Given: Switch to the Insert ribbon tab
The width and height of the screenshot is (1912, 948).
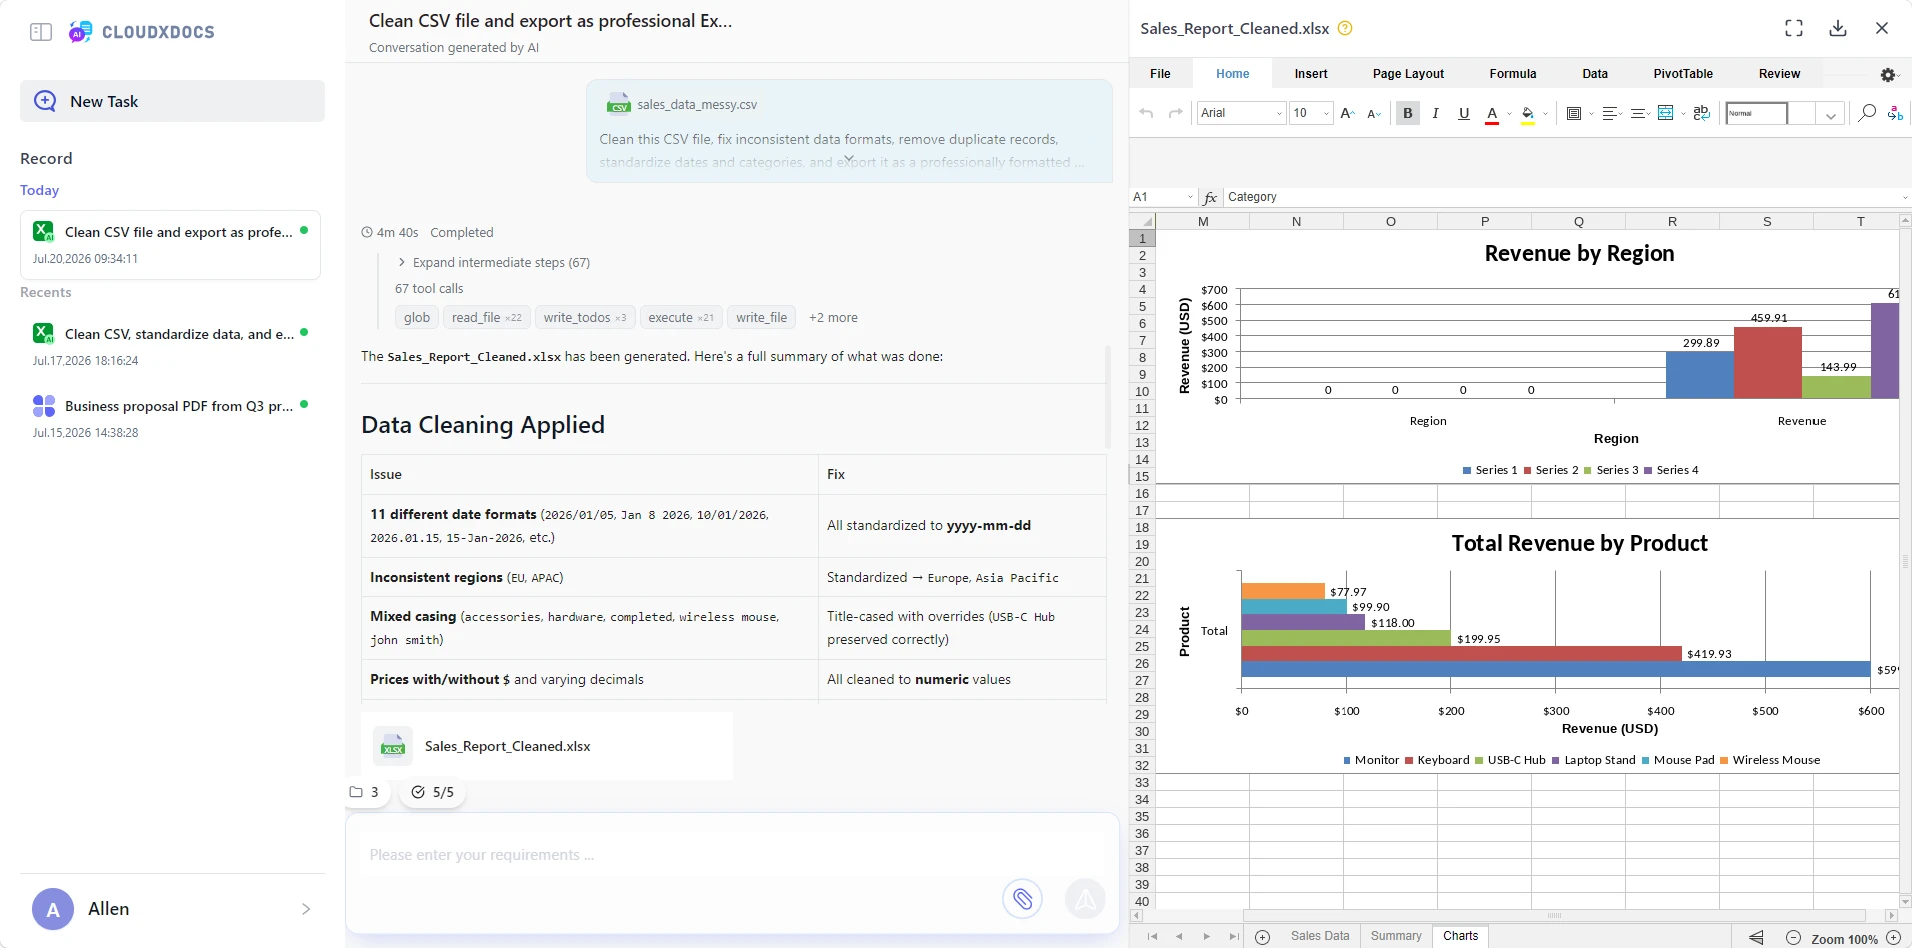Looking at the screenshot, I should point(1311,74).
